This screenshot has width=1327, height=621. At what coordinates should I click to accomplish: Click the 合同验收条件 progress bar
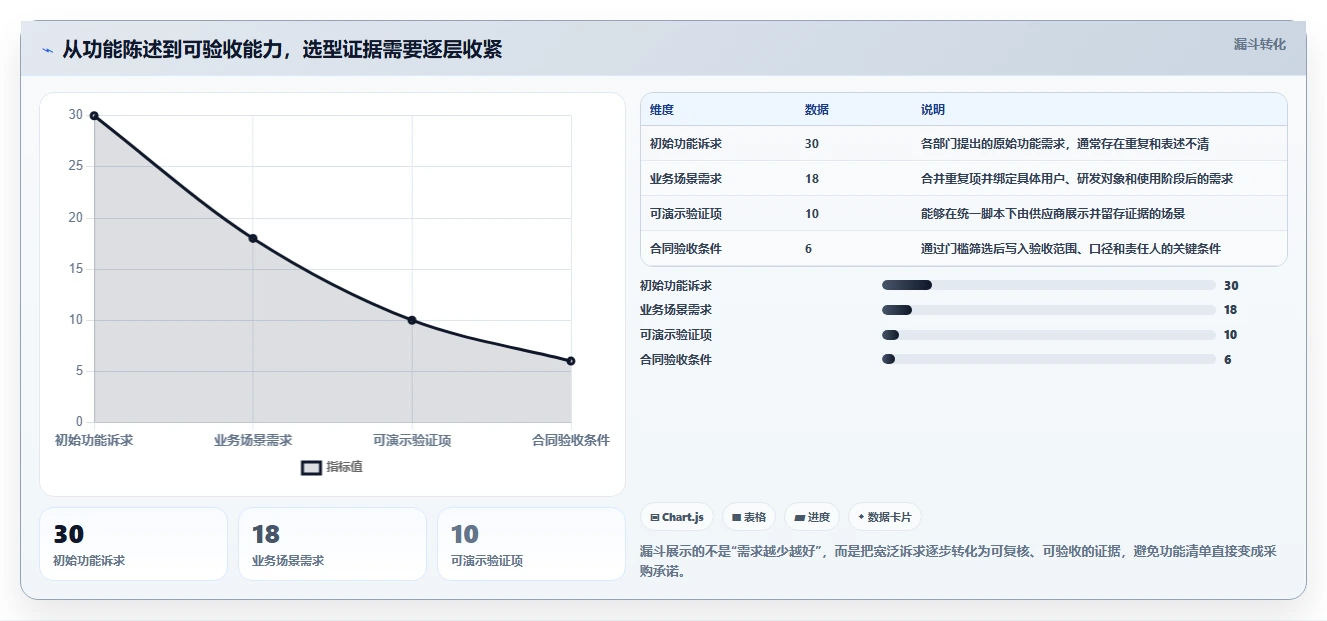pyautogui.click(x=1048, y=359)
